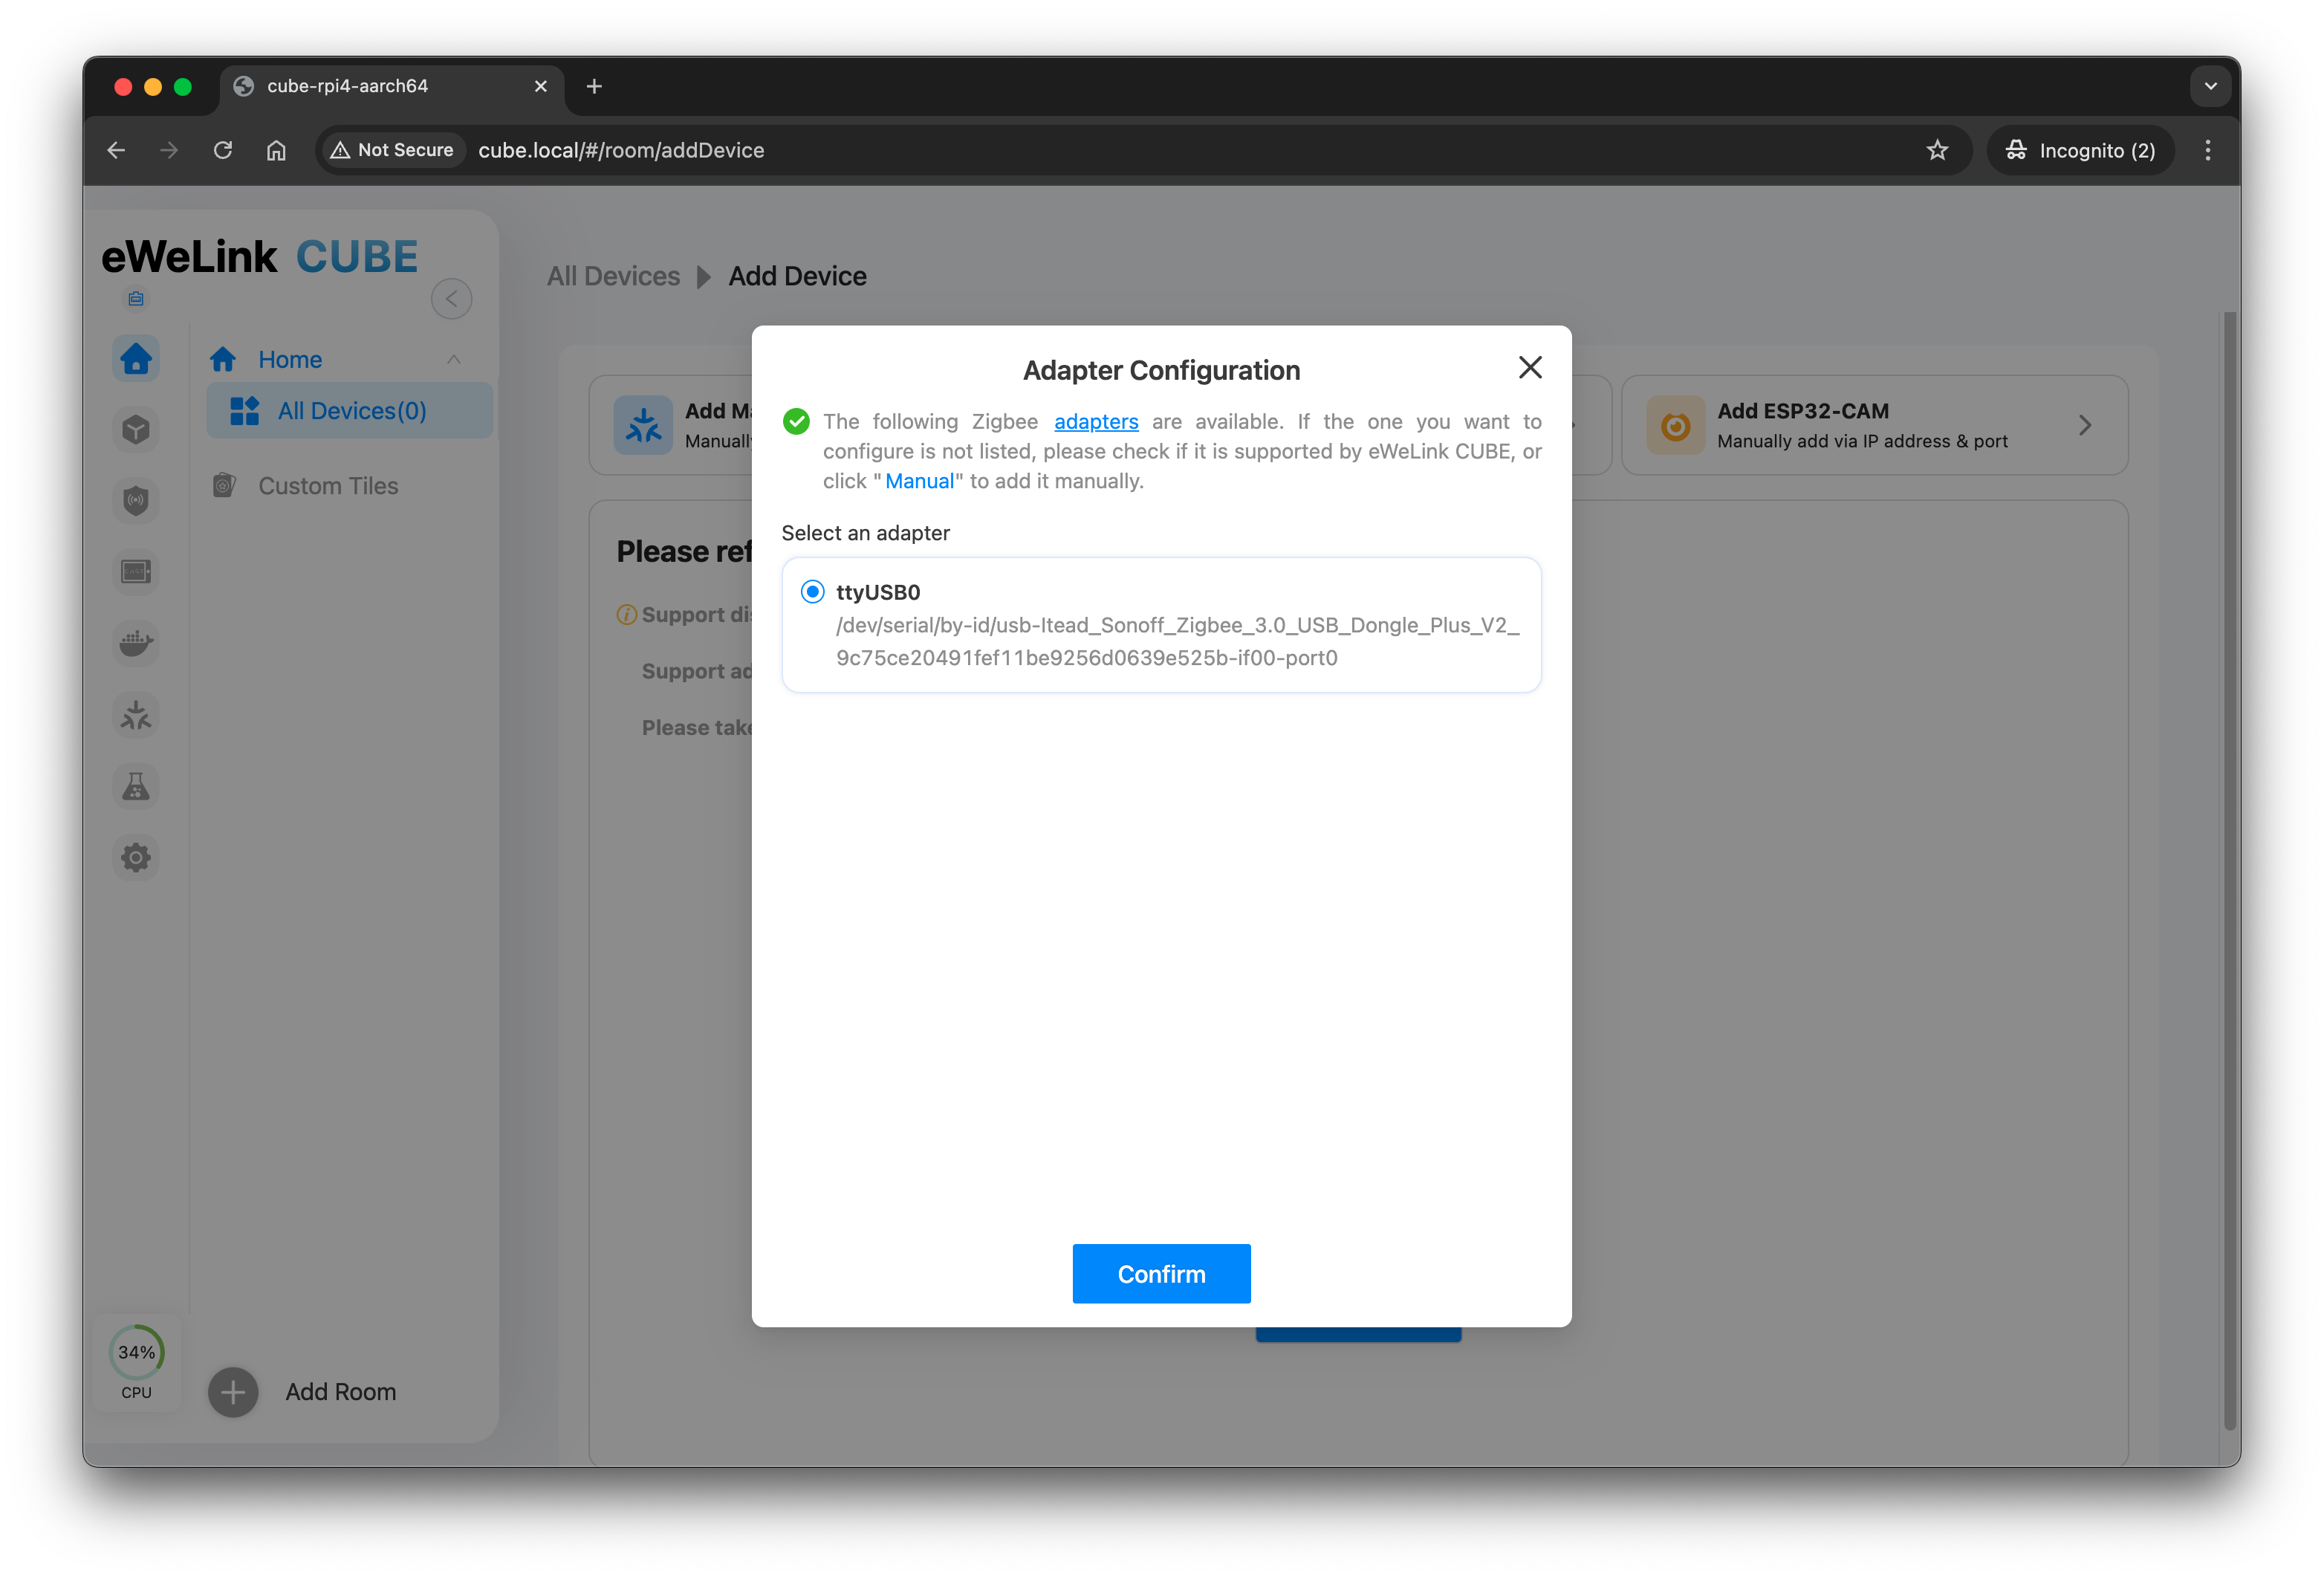The image size is (2324, 1577).
Task: Close the Adapter Configuration dialog
Action: (1529, 367)
